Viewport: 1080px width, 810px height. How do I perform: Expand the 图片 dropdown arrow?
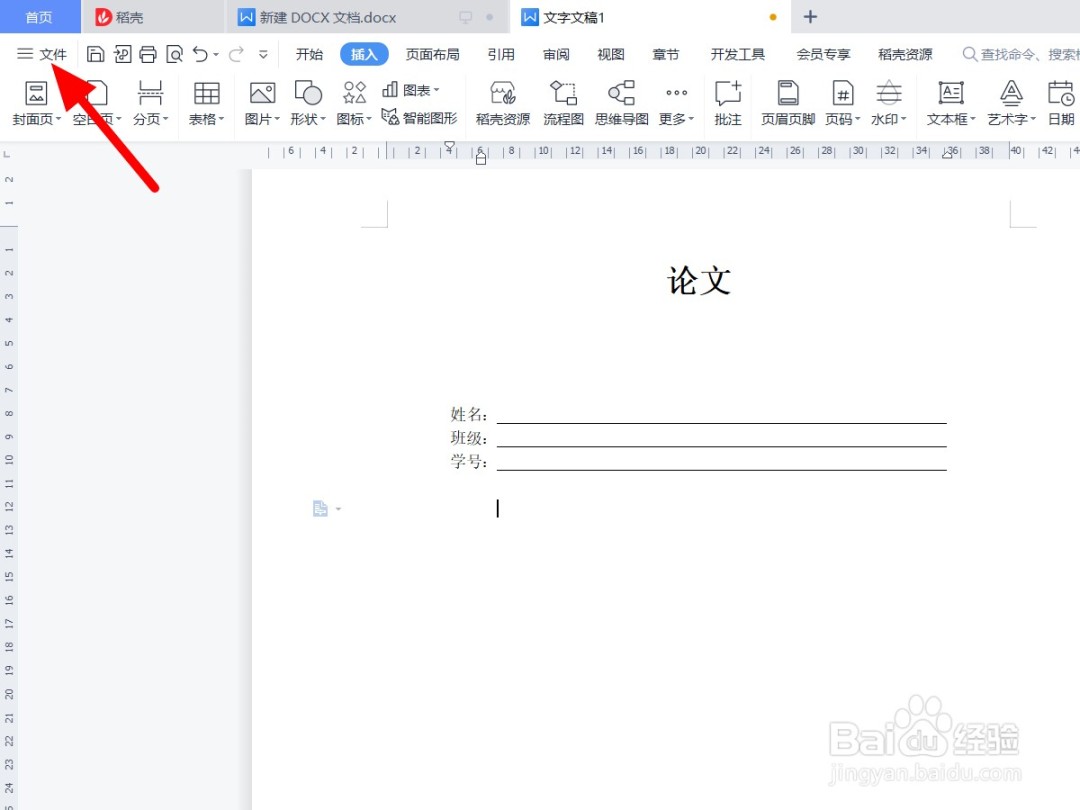tap(277, 119)
